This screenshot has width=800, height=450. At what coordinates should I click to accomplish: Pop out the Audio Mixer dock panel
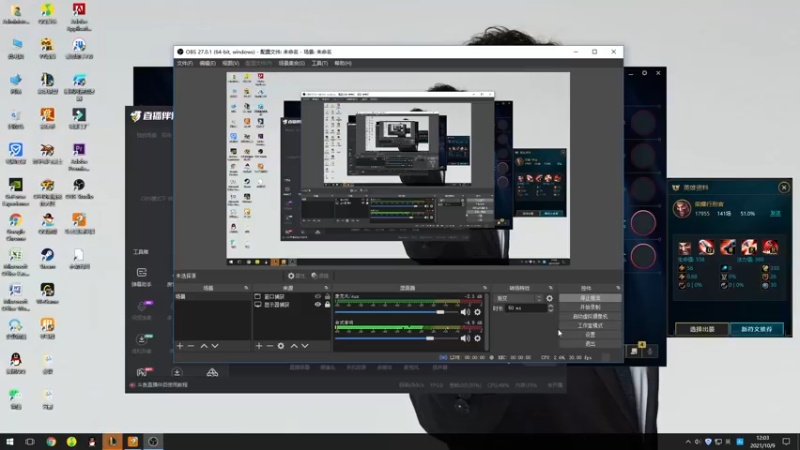485,288
